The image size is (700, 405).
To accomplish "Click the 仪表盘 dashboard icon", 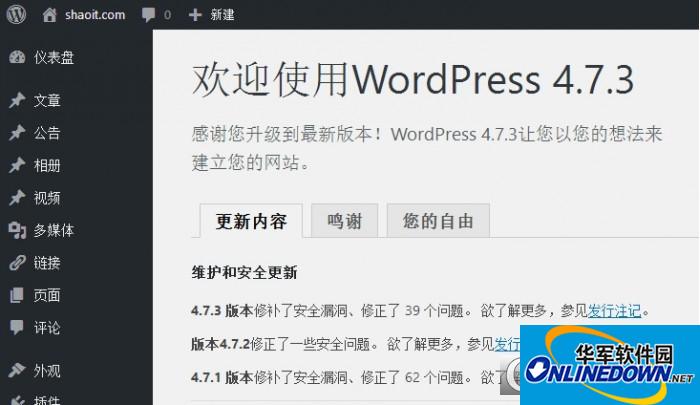I will click(x=17, y=57).
